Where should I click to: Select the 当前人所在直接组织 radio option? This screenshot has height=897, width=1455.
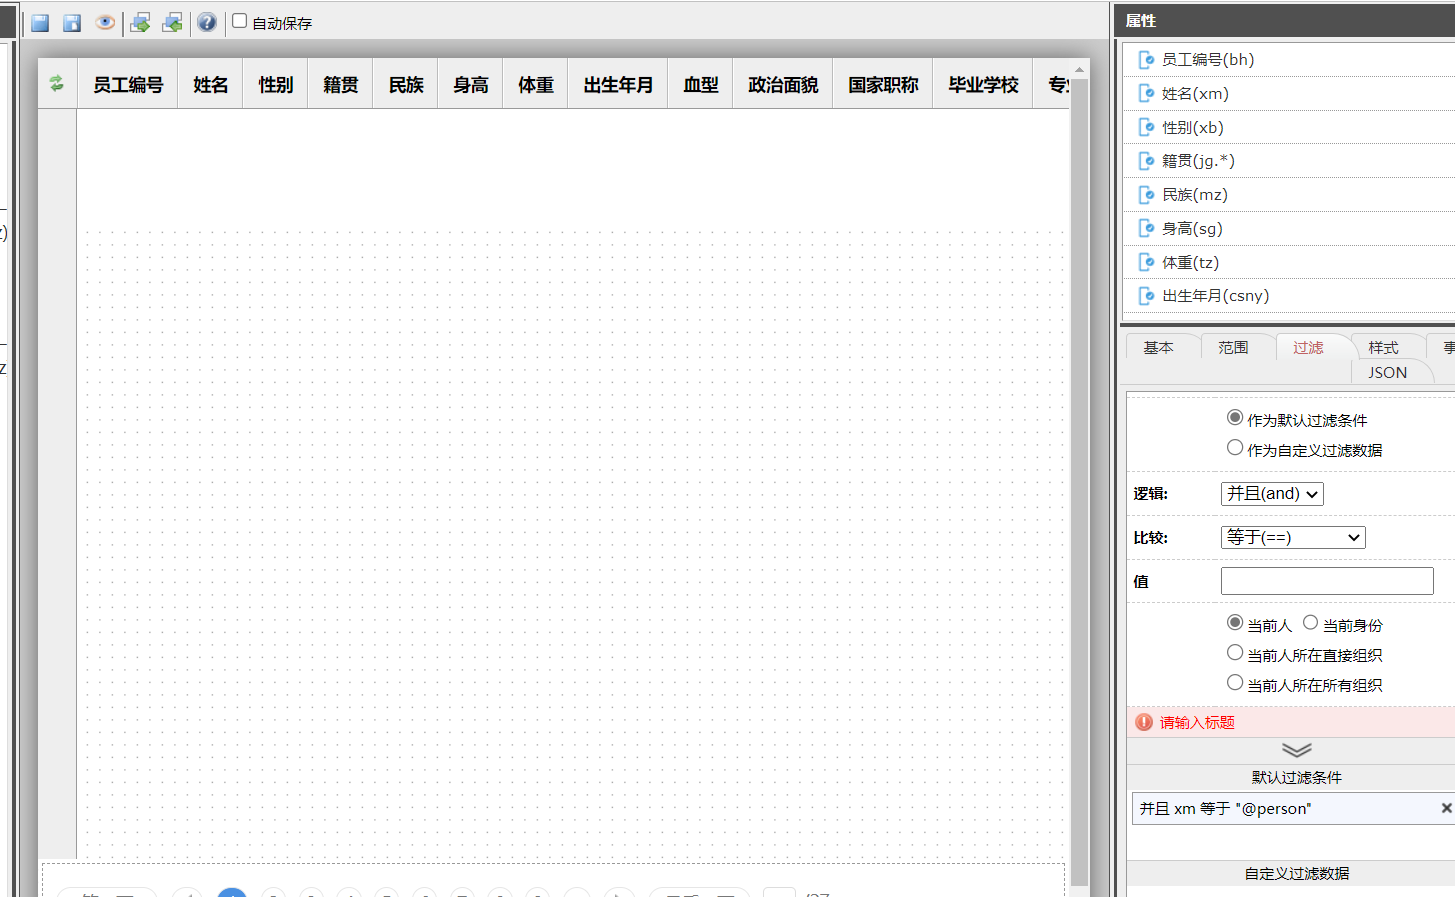coord(1235,653)
